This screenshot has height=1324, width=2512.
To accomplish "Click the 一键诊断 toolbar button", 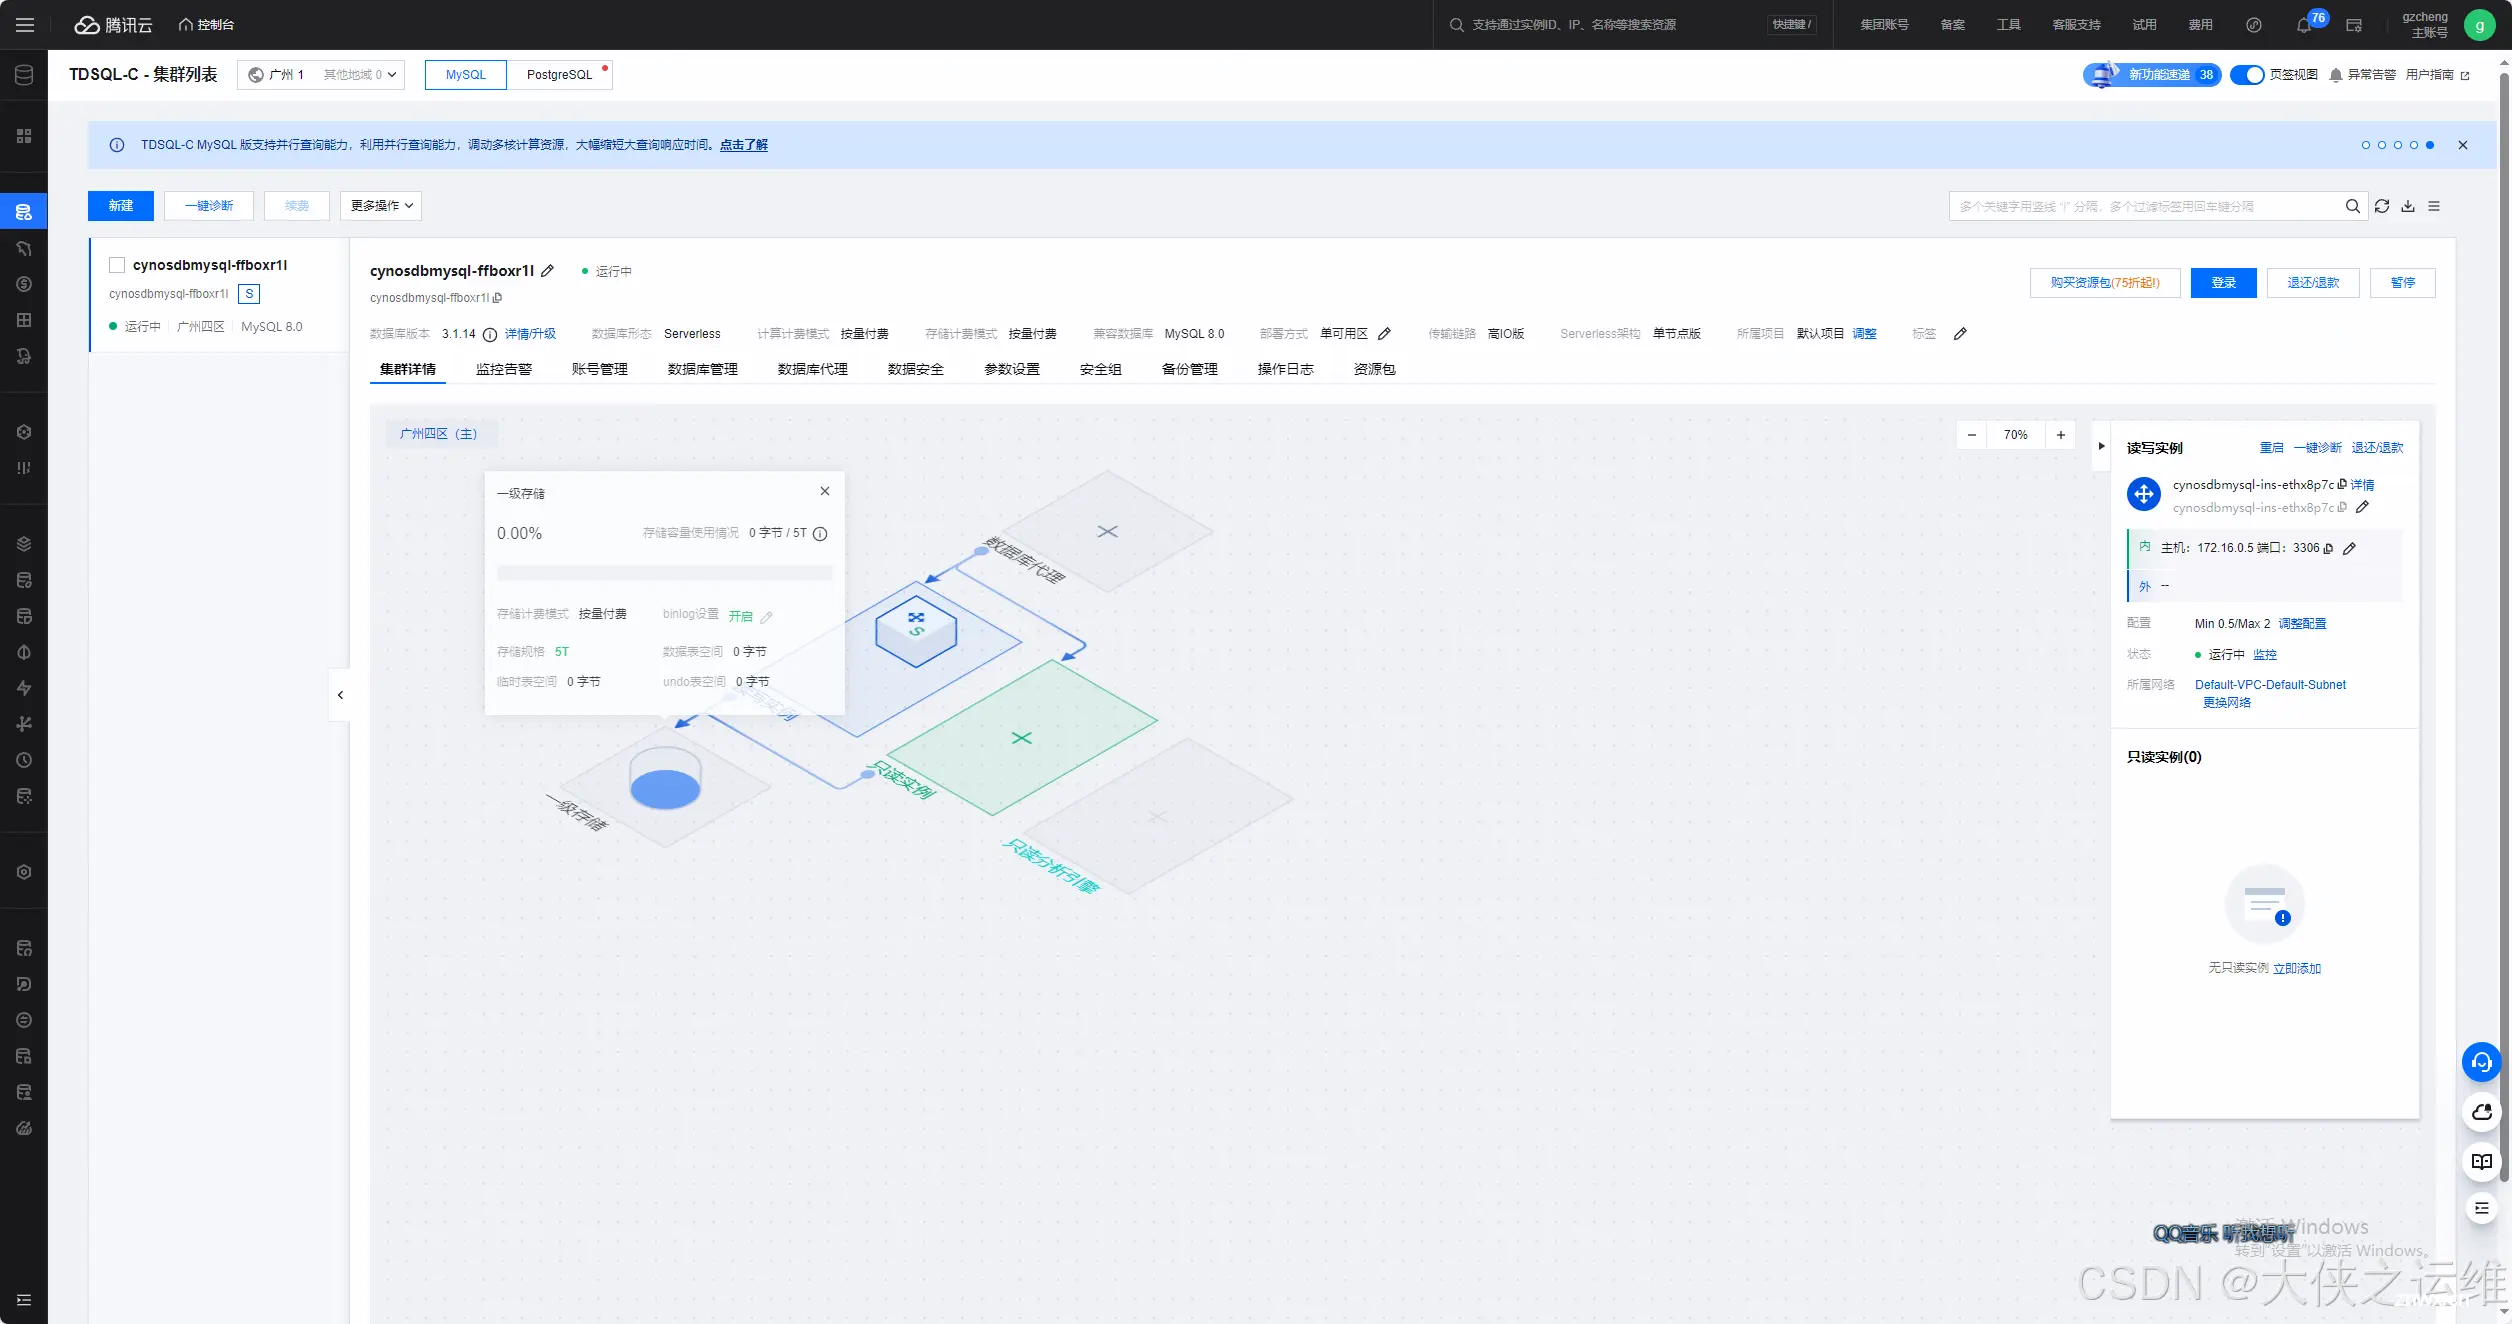I will point(209,206).
